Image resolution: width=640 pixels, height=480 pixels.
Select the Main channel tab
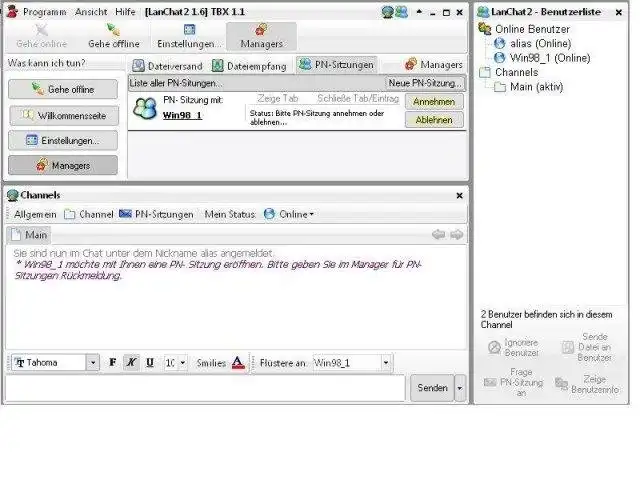(x=29, y=235)
